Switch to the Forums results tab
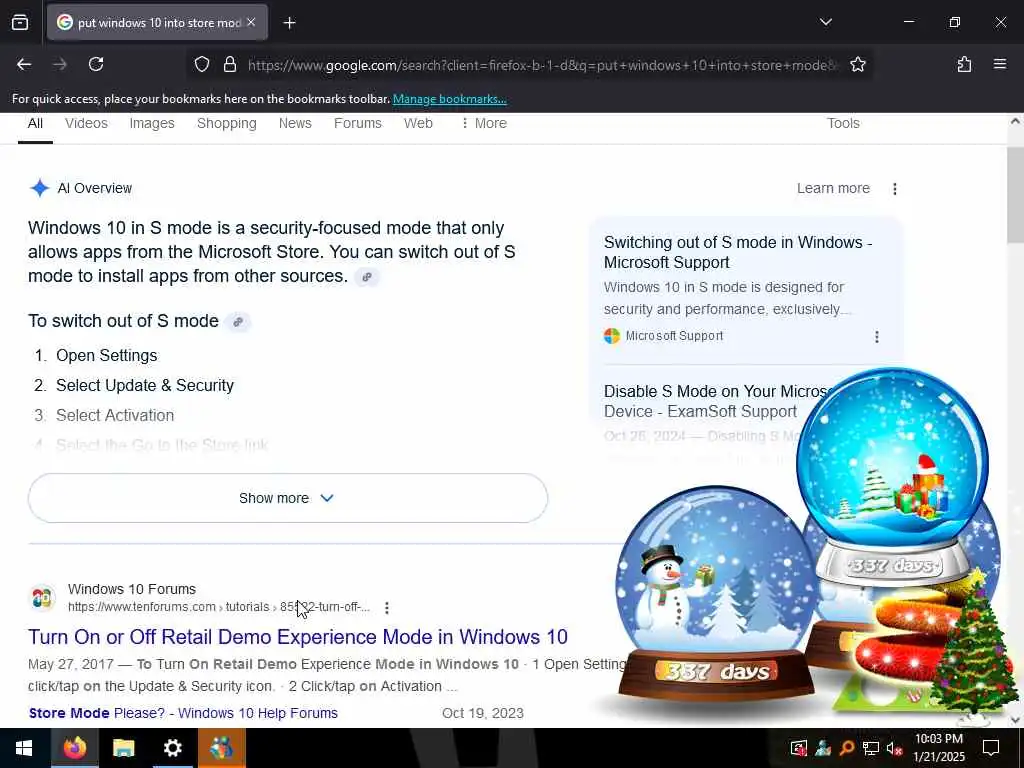 click(x=357, y=123)
